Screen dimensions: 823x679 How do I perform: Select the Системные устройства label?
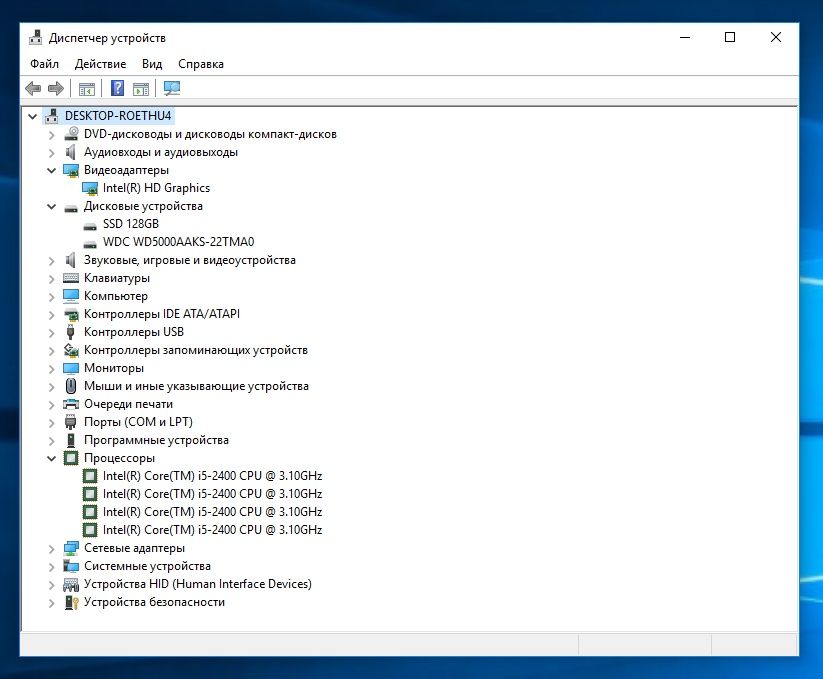(x=147, y=566)
